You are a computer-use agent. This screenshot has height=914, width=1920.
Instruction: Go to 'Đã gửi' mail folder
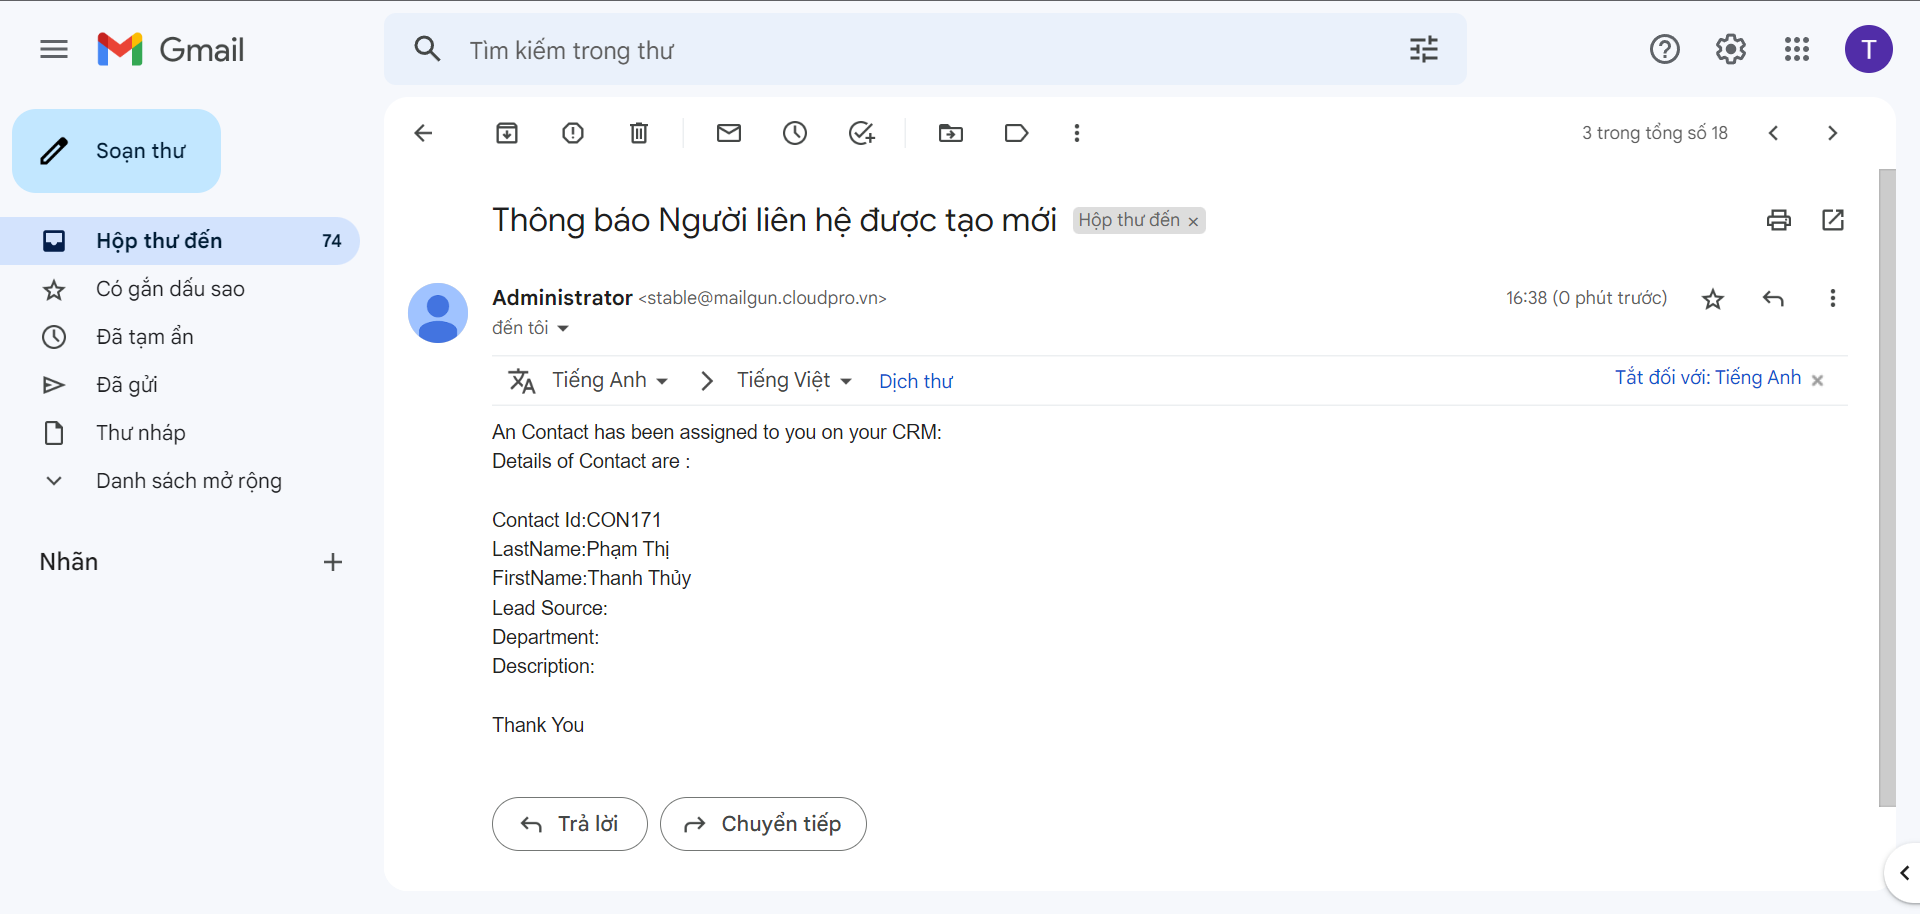coord(127,384)
